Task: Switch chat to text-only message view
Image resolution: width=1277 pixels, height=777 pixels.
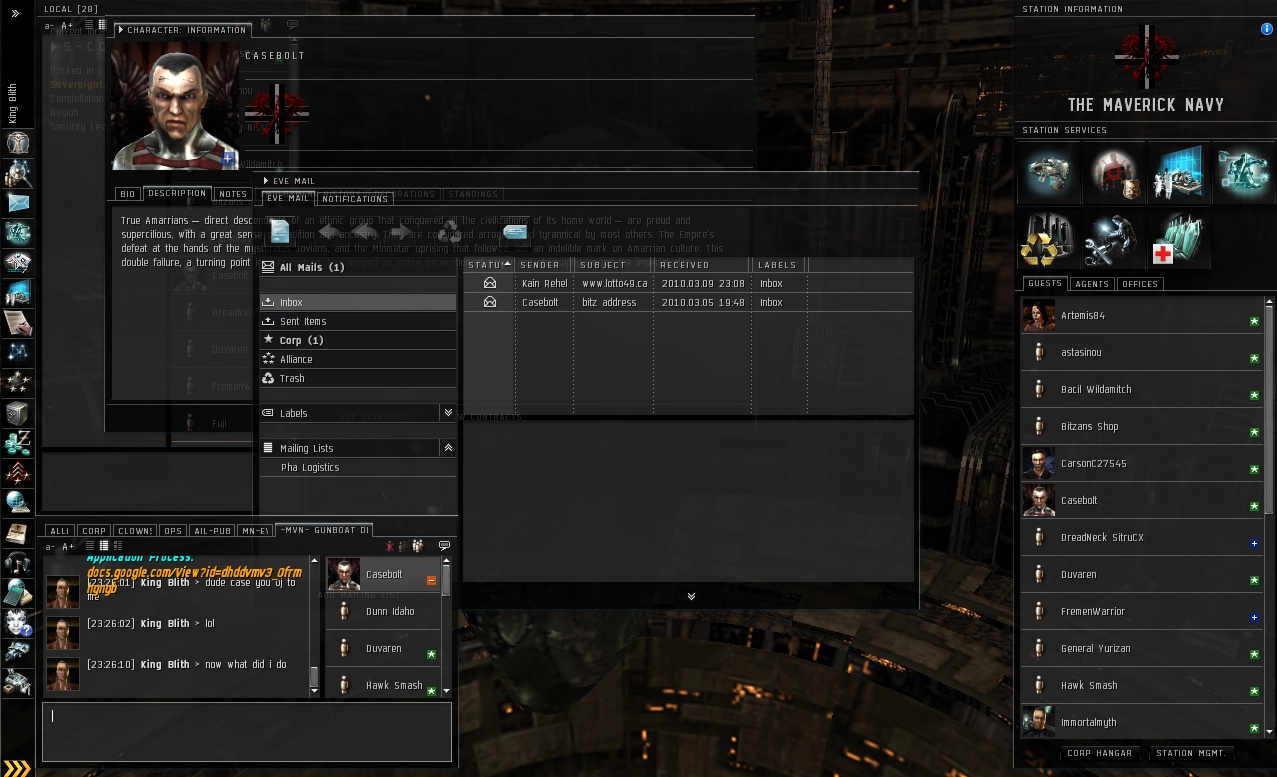Action: pos(89,546)
